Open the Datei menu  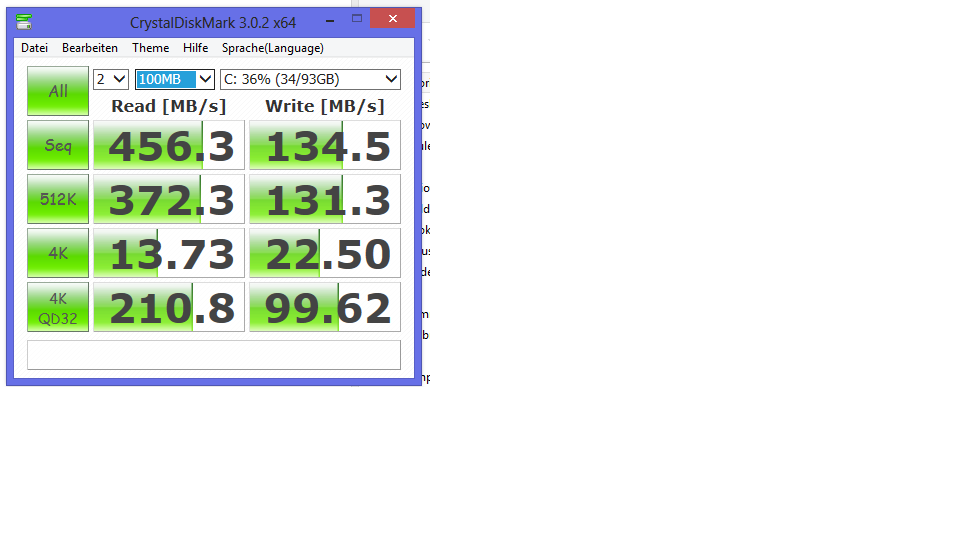coord(34,48)
